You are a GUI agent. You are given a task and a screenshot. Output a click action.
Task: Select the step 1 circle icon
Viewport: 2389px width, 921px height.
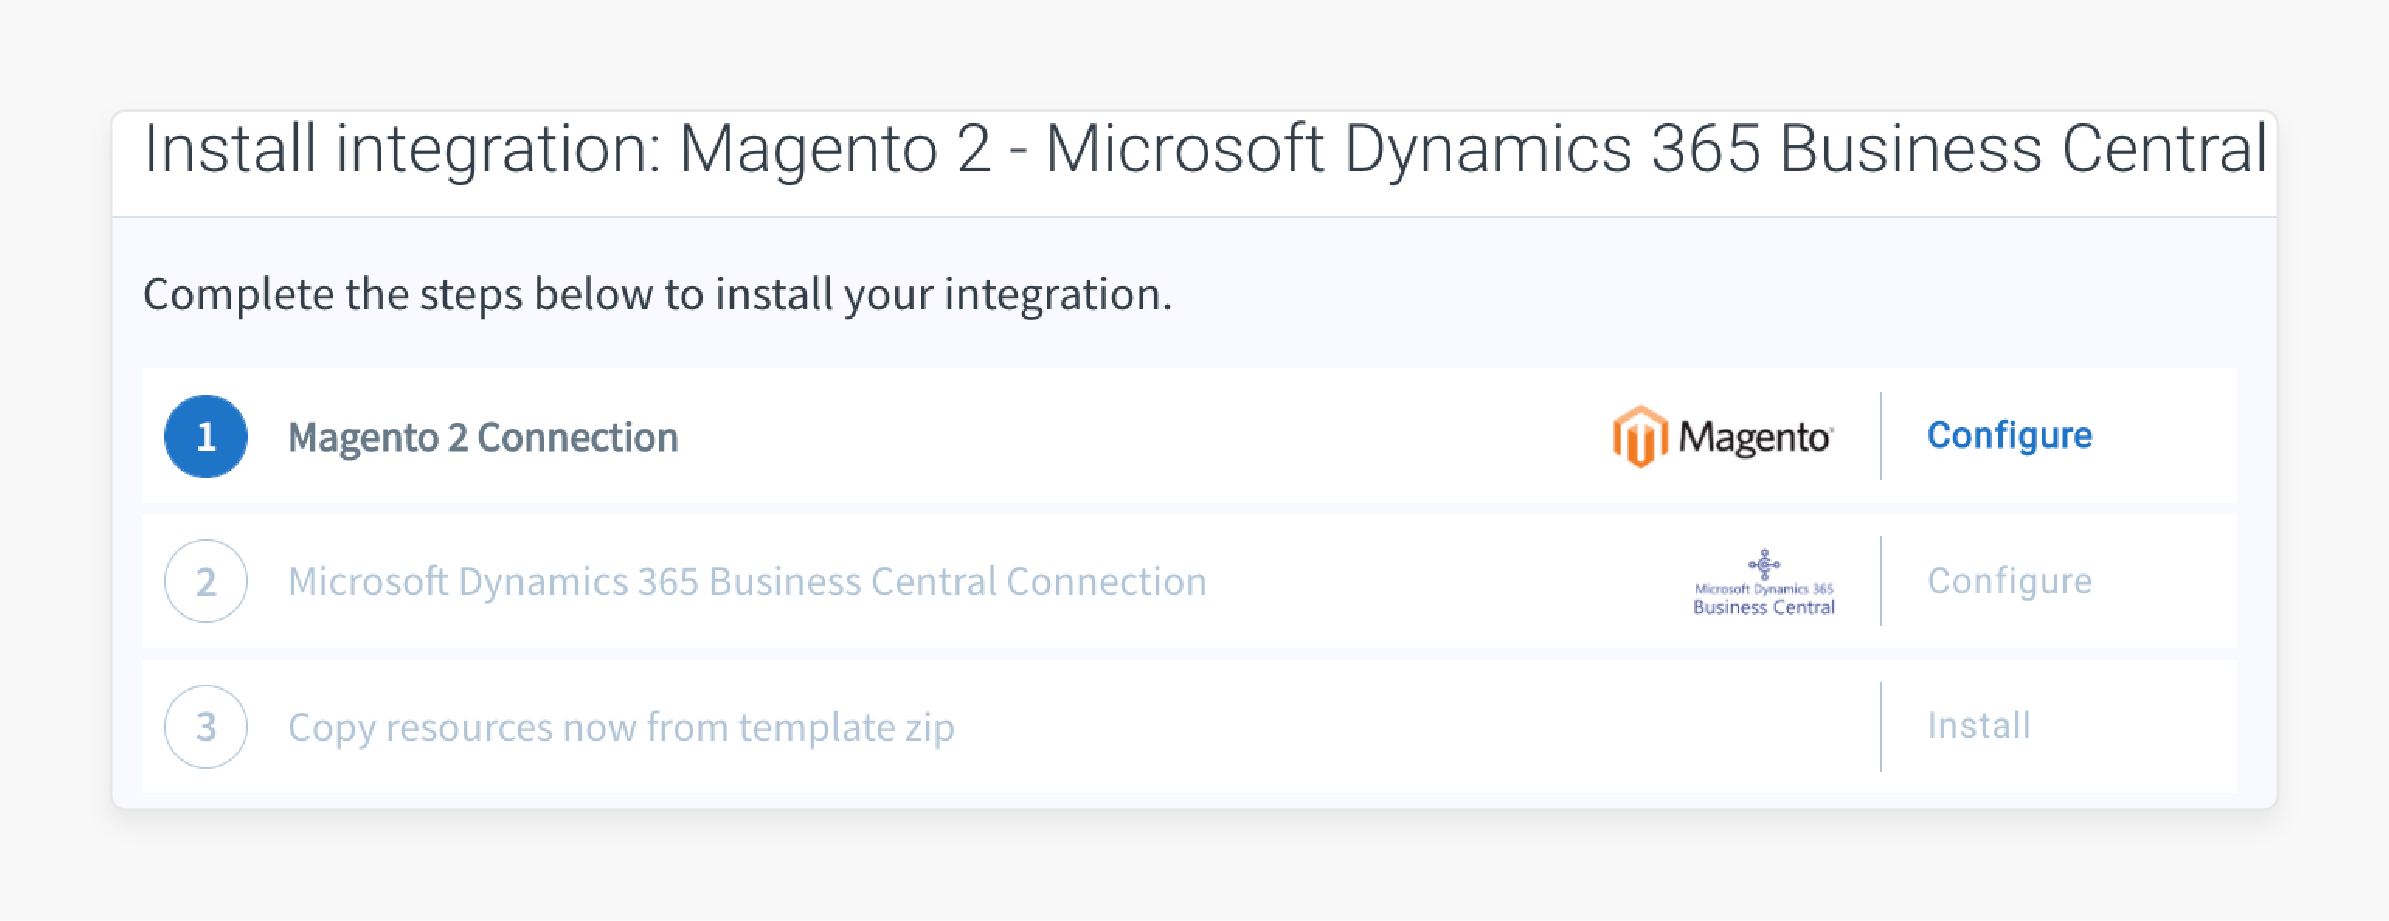(x=206, y=436)
